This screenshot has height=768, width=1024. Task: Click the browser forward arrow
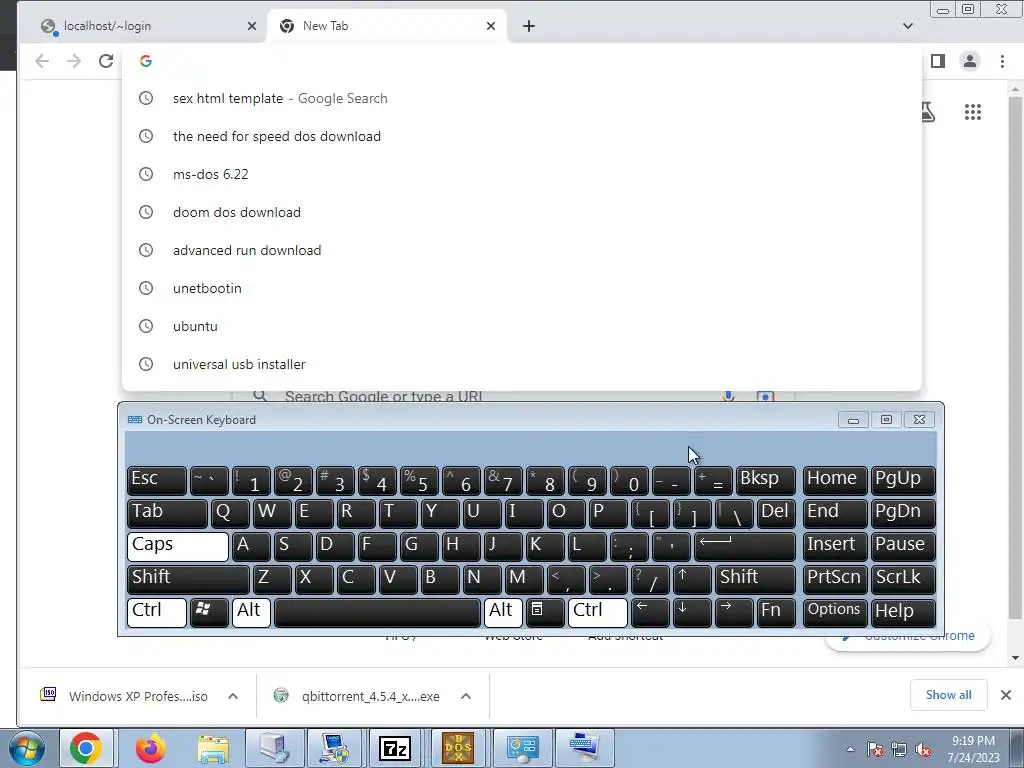[x=74, y=61]
